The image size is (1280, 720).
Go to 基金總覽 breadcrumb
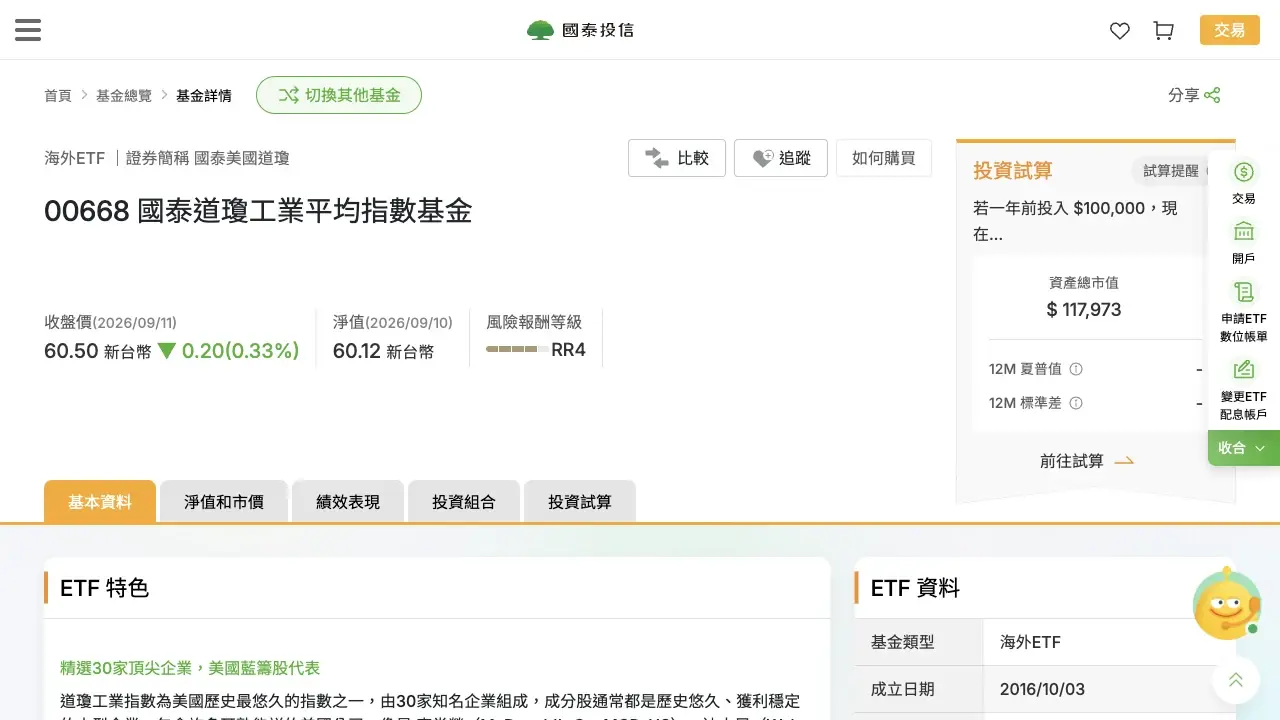coord(124,96)
